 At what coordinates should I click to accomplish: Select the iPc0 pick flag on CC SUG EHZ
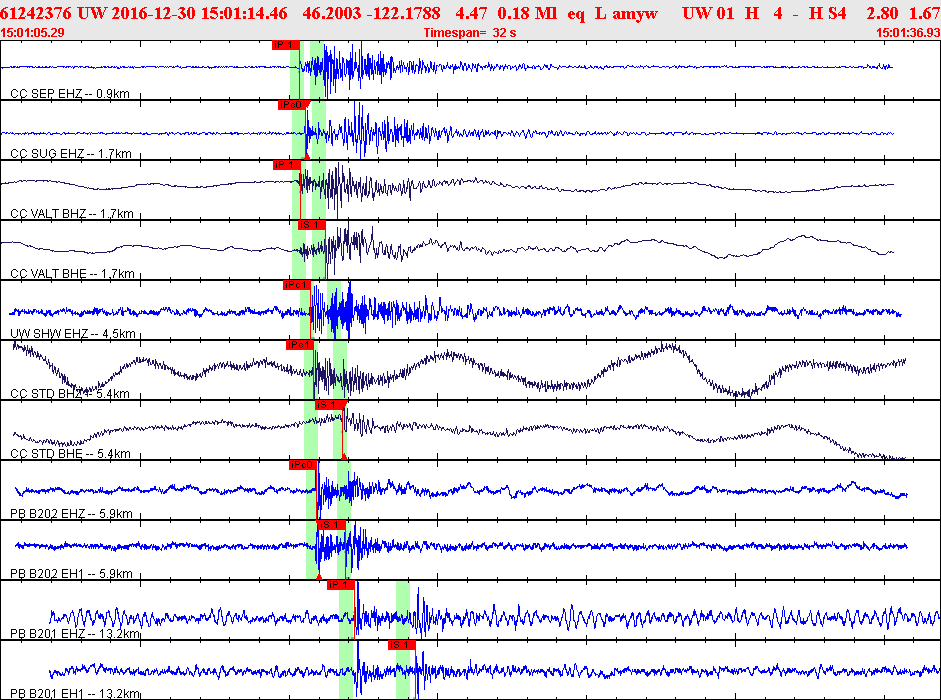pyautogui.click(x=292, y=105)
